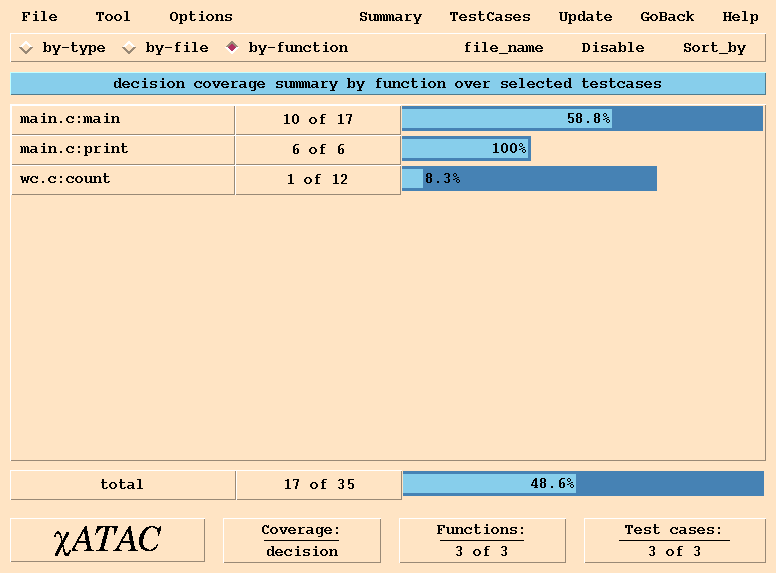Click the 58.8% coverage bar
776x573 pixels.
pos(582,119)
